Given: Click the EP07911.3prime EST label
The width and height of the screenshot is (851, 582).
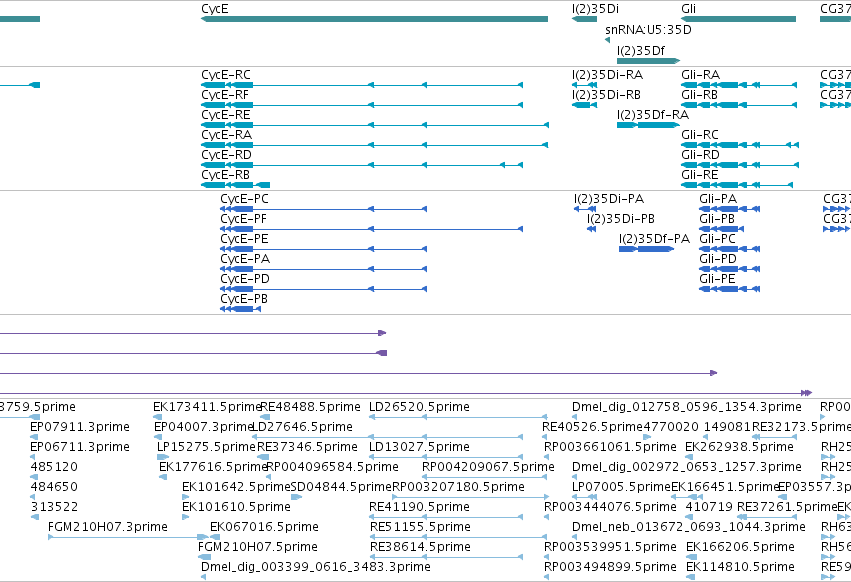Looking at the screenshot, I should (x=80, y=427).
